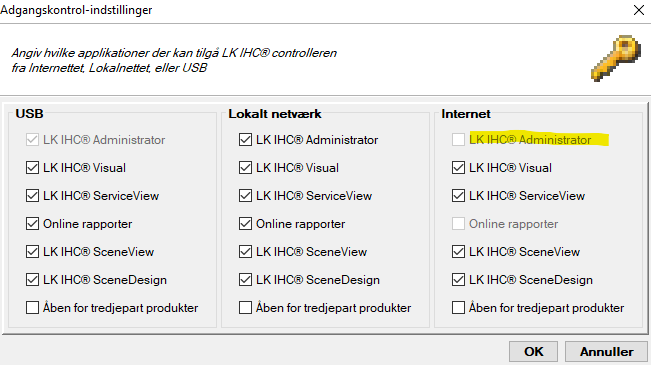Enable third-party products under Lokalt netværk

tap(245, 308)
